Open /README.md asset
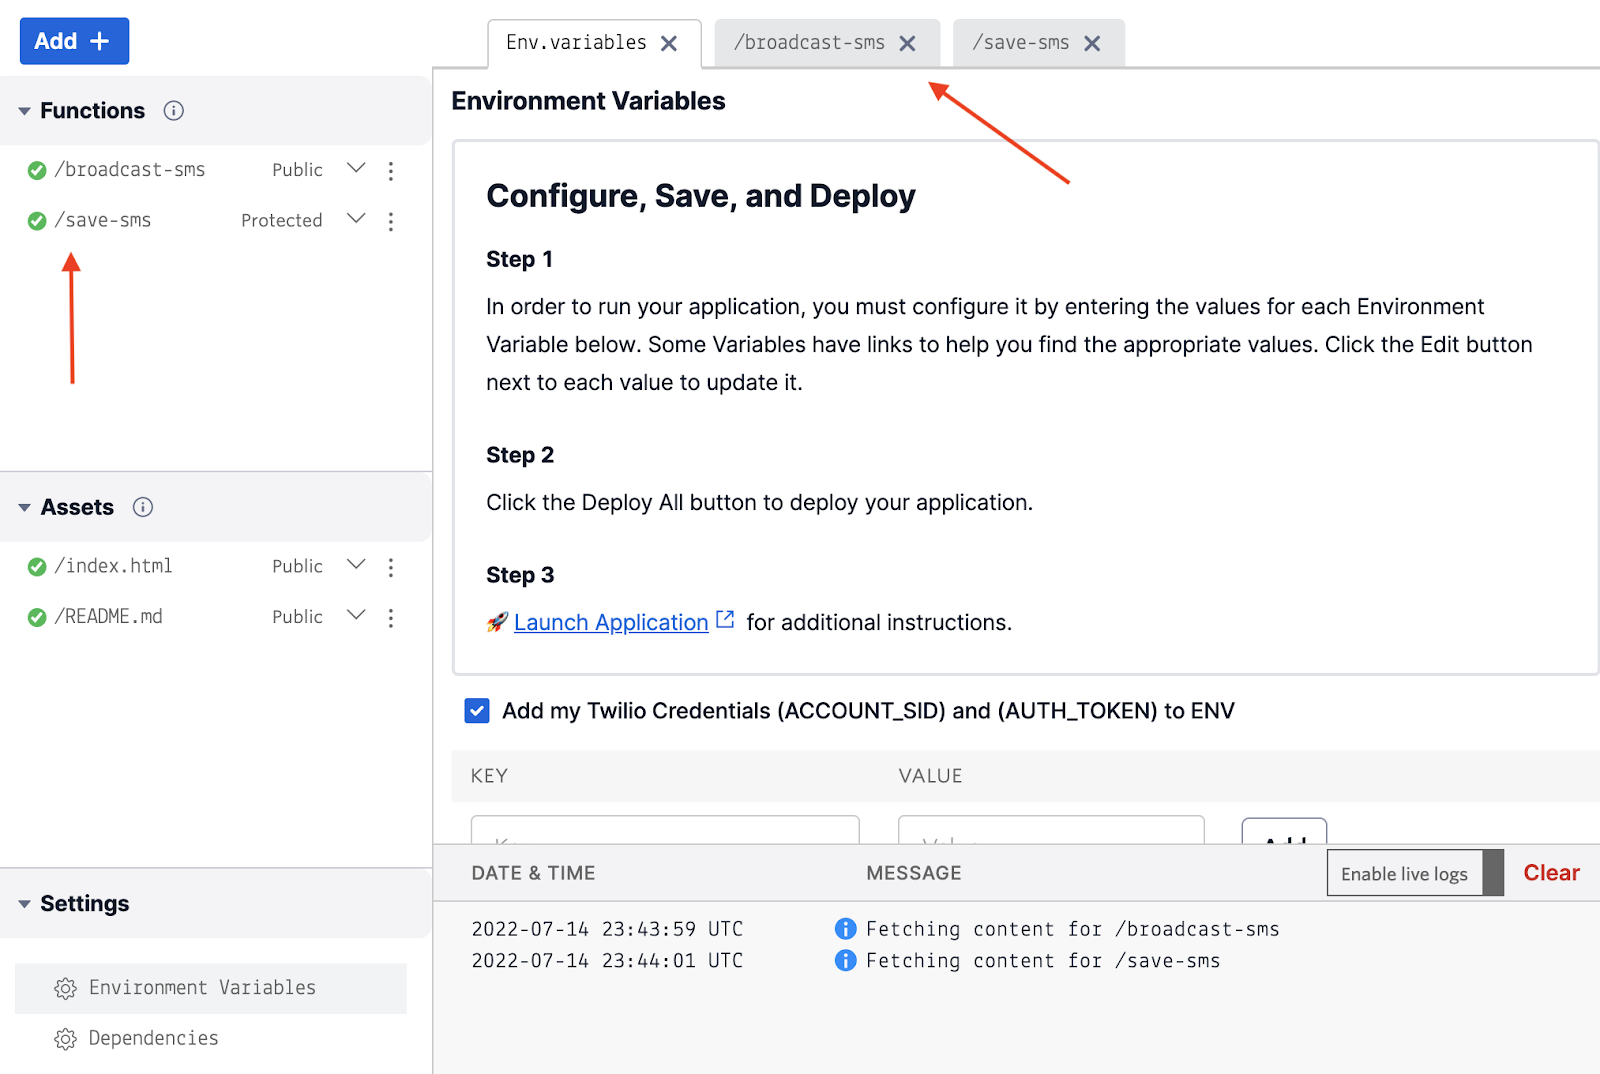Viewport: 1600px width, 1074px height. pos(108,616)
